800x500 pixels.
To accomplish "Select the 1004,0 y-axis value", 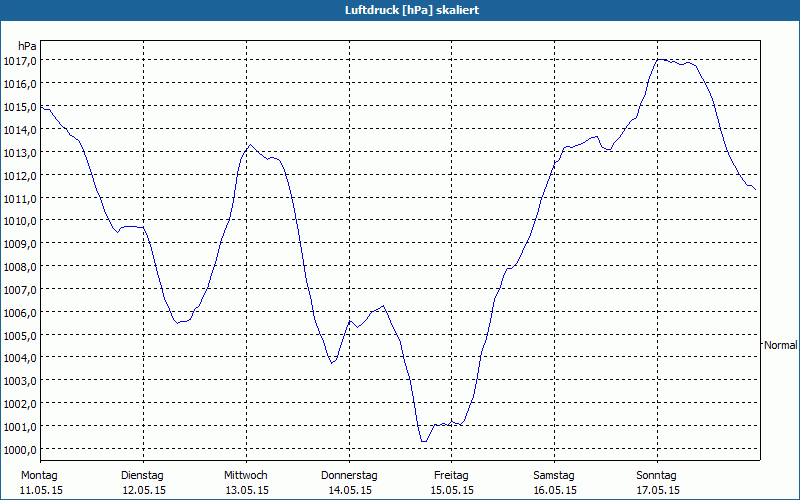I will (20, 358).
